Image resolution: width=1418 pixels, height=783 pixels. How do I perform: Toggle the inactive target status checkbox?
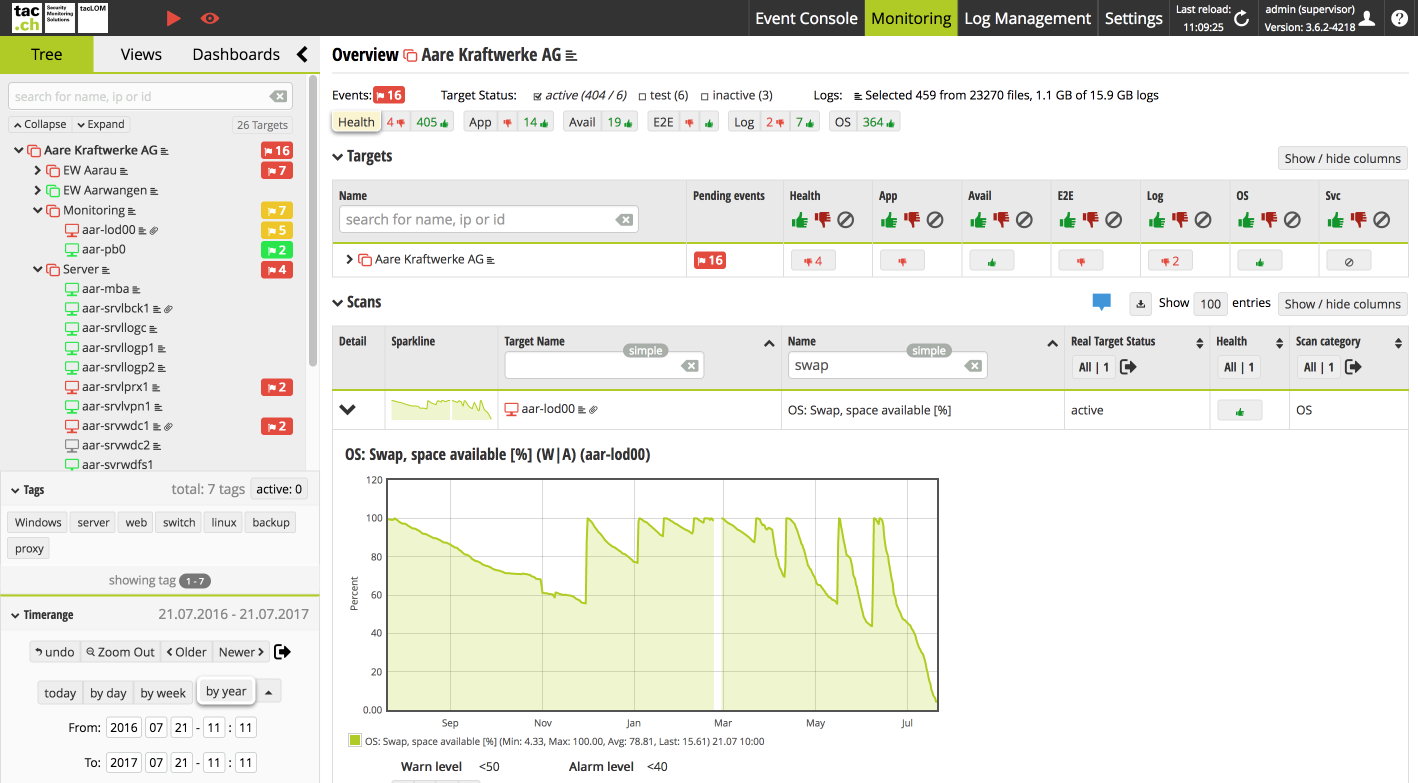pyautogui.click(x=704, y=96)
